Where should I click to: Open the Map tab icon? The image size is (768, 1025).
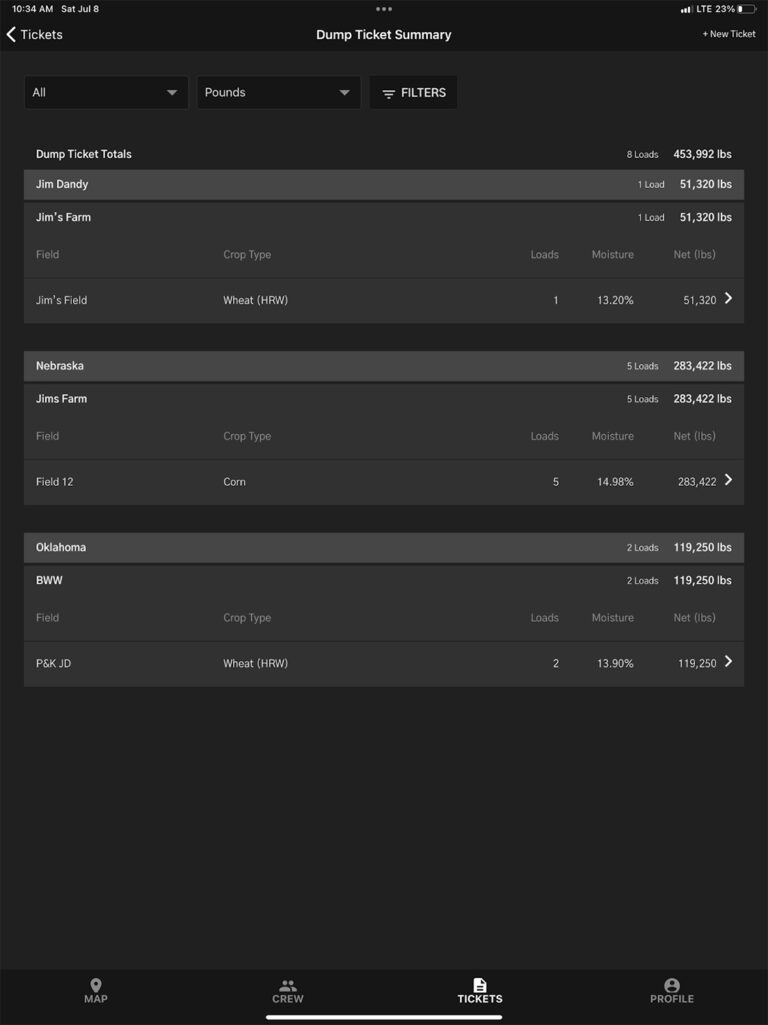click(96, 985)
